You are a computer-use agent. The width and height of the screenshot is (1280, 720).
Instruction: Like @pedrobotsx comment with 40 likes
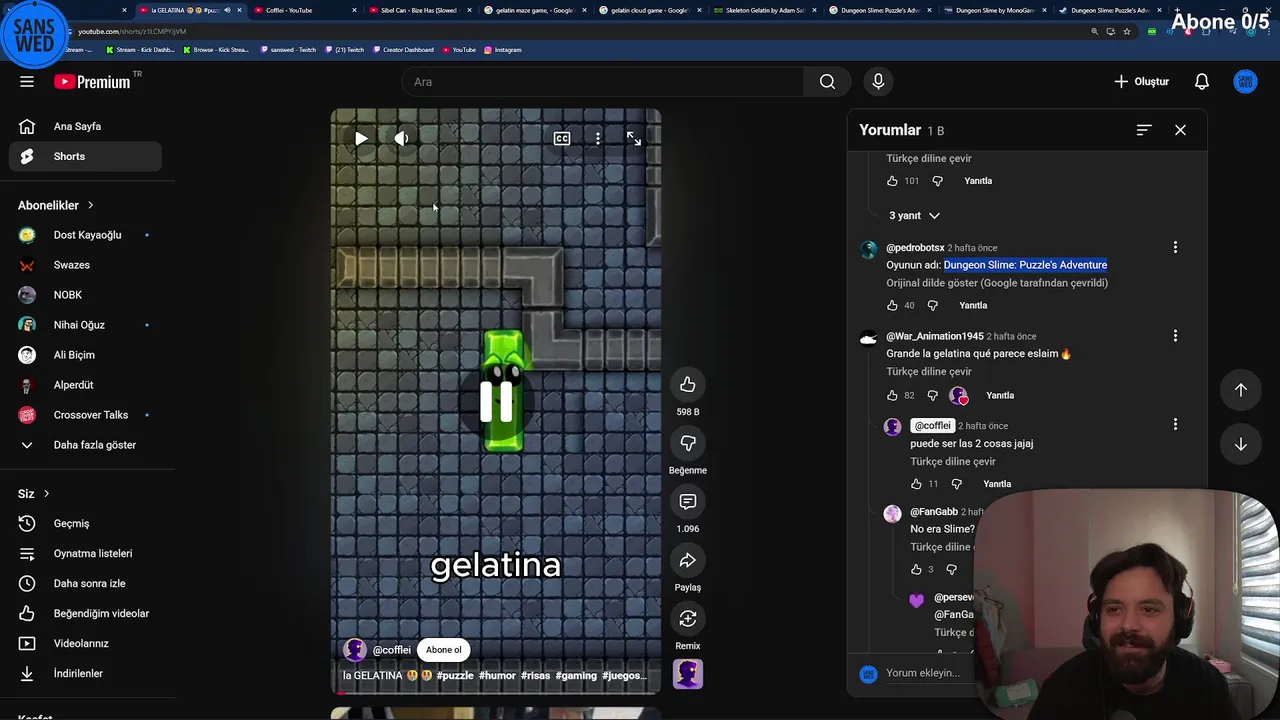pyautogui.click(x=892, y=305)
